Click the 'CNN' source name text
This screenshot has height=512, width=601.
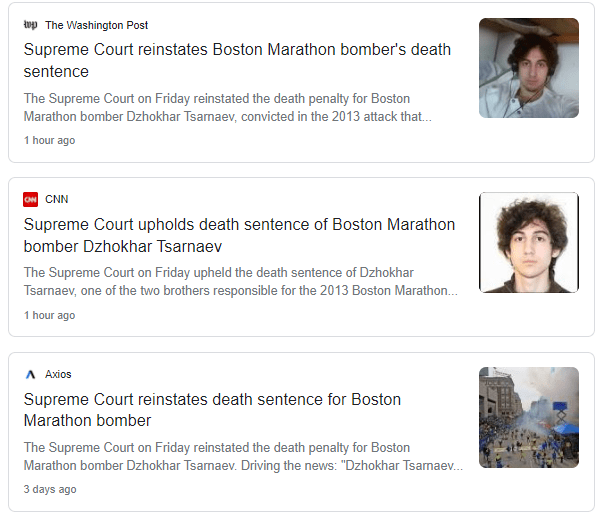pyautogui.click(x=56, y=199)
